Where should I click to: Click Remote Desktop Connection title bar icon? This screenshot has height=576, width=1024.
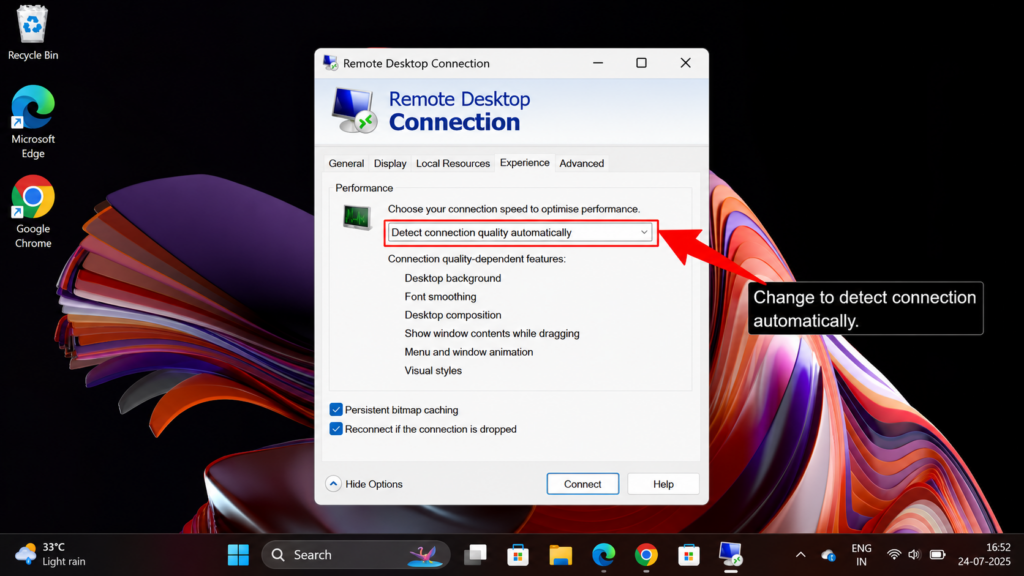(330, 63)
